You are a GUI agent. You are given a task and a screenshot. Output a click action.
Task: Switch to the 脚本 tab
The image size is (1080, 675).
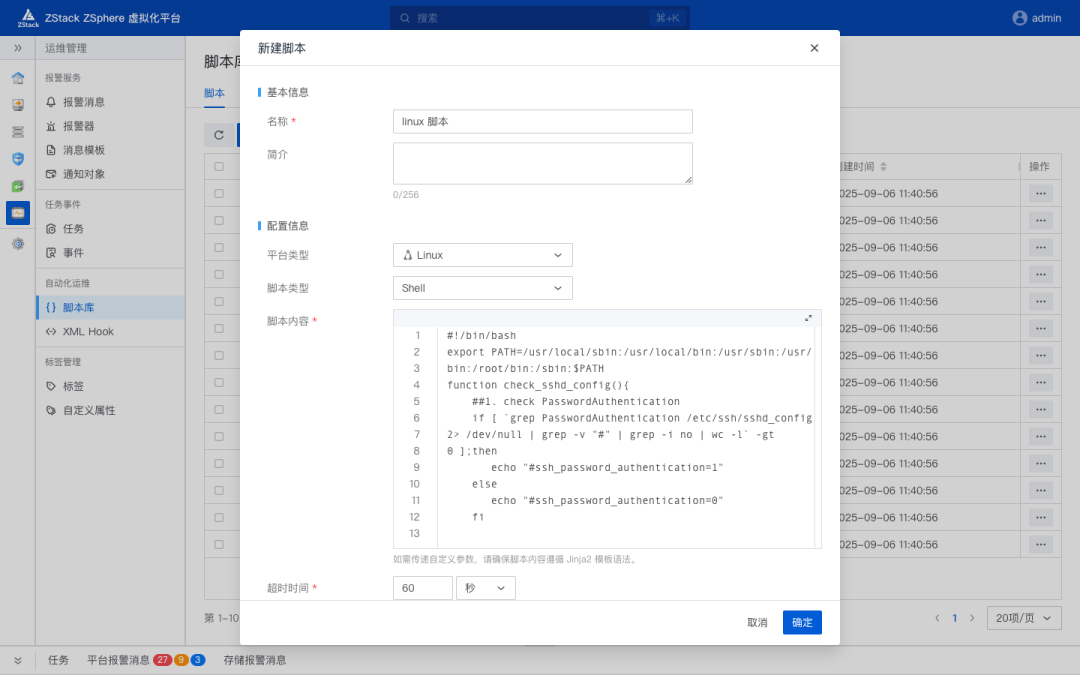(x=214, y=93)
